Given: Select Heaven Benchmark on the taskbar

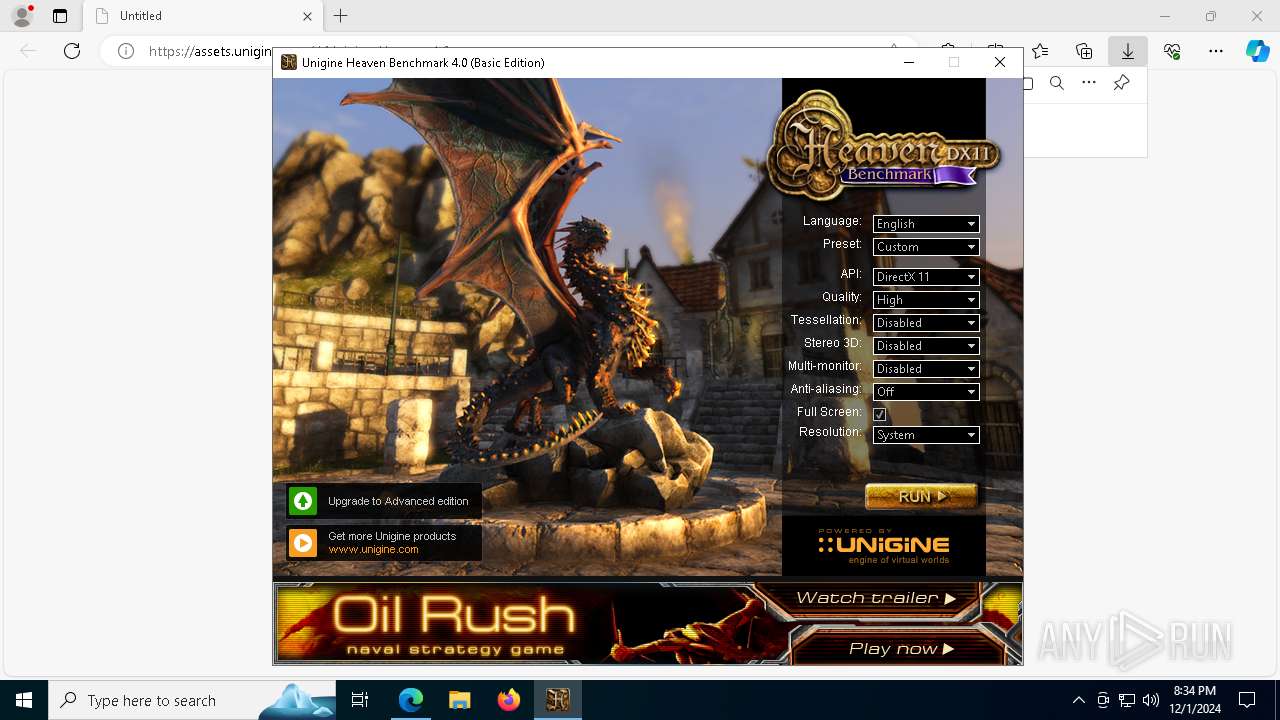Looking at the screenshot, I should [557, 700].
